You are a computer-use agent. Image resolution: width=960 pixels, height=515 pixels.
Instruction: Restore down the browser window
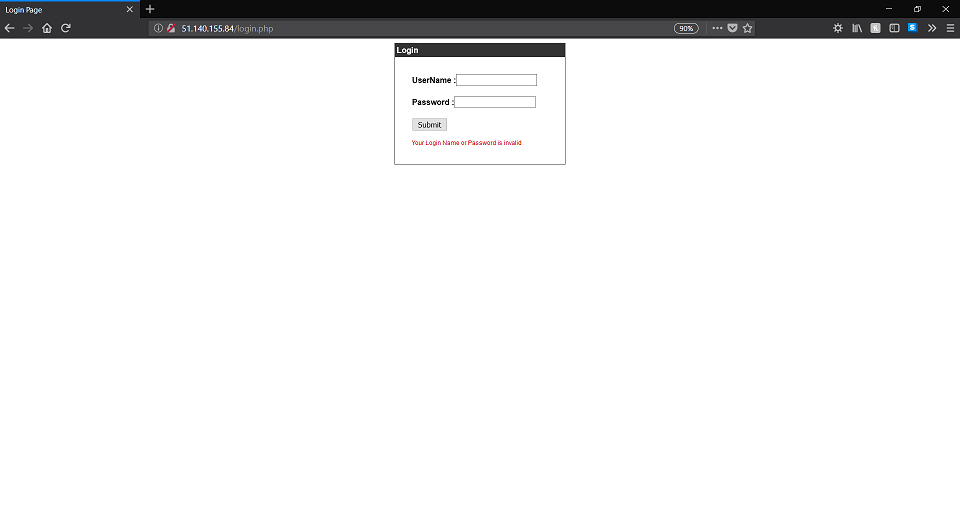(917, 9)
